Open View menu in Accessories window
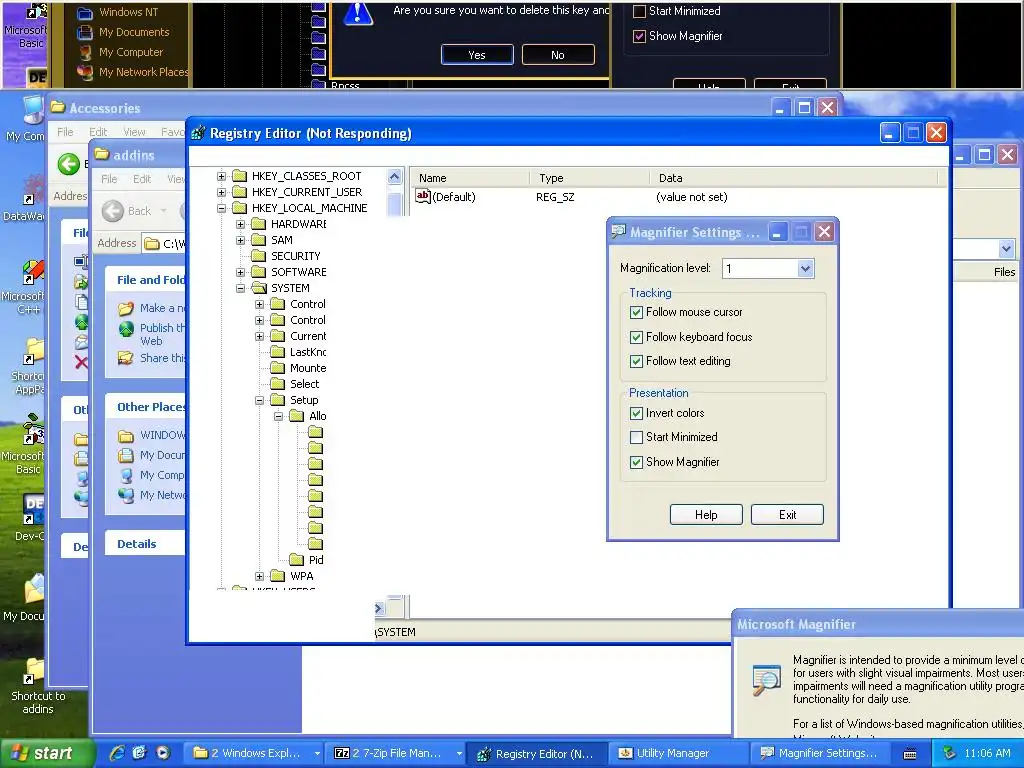 pyautogui.click(x=134, y=132)
